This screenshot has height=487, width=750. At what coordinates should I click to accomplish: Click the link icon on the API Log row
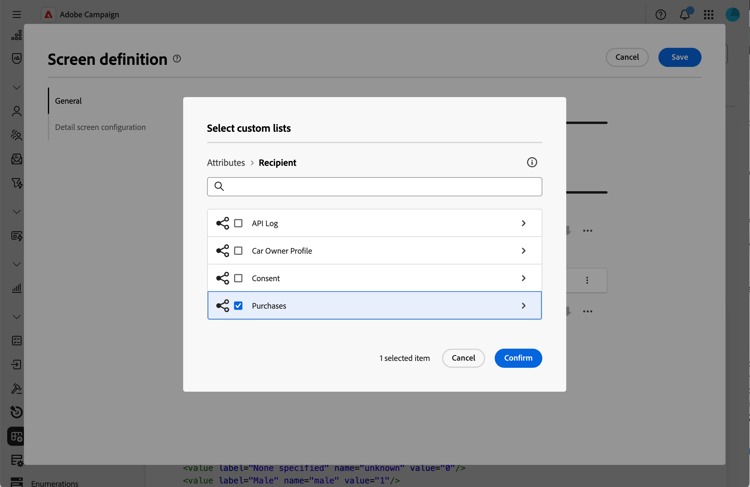pos(222,223)
